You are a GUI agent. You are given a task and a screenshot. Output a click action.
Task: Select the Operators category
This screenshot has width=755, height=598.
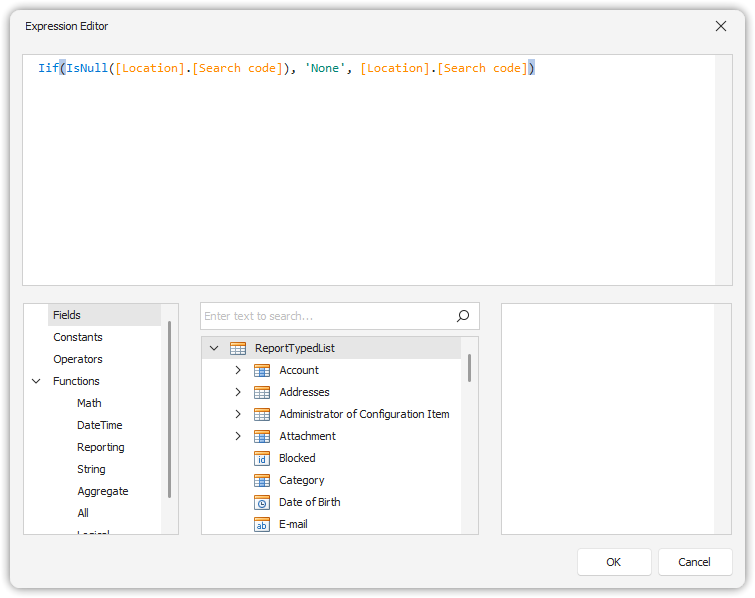[78, 359]
